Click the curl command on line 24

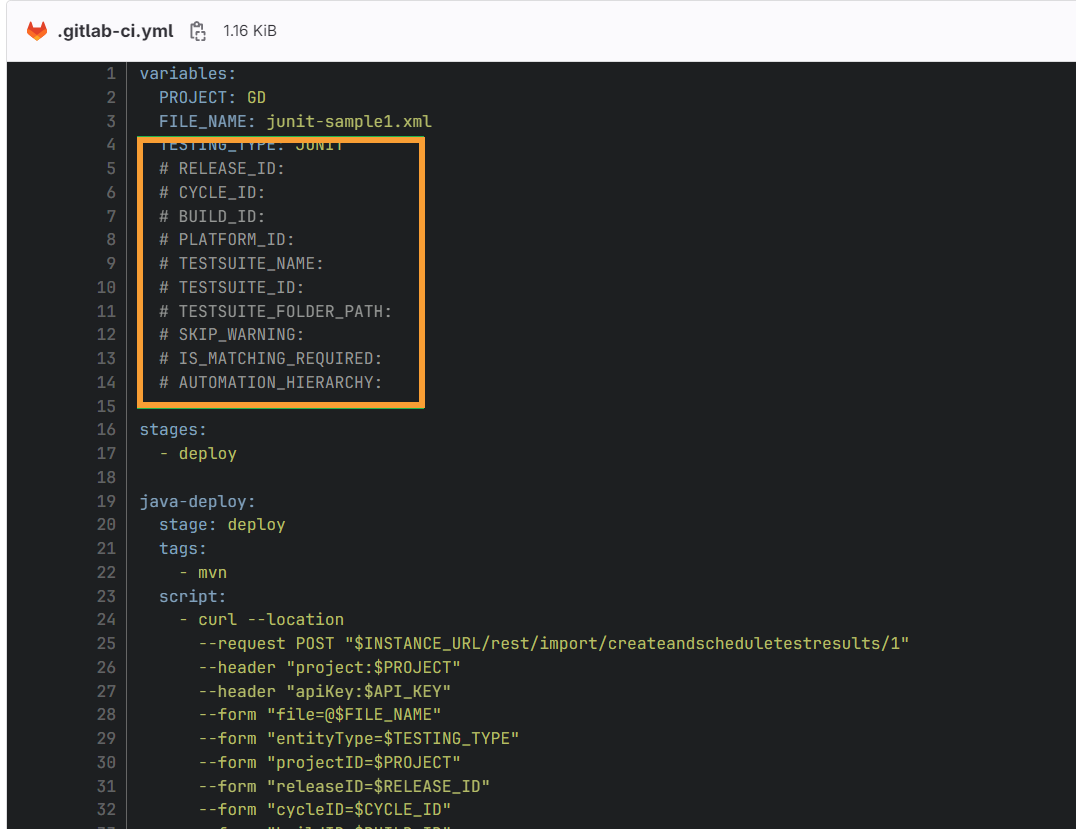(x=217, y=619)
